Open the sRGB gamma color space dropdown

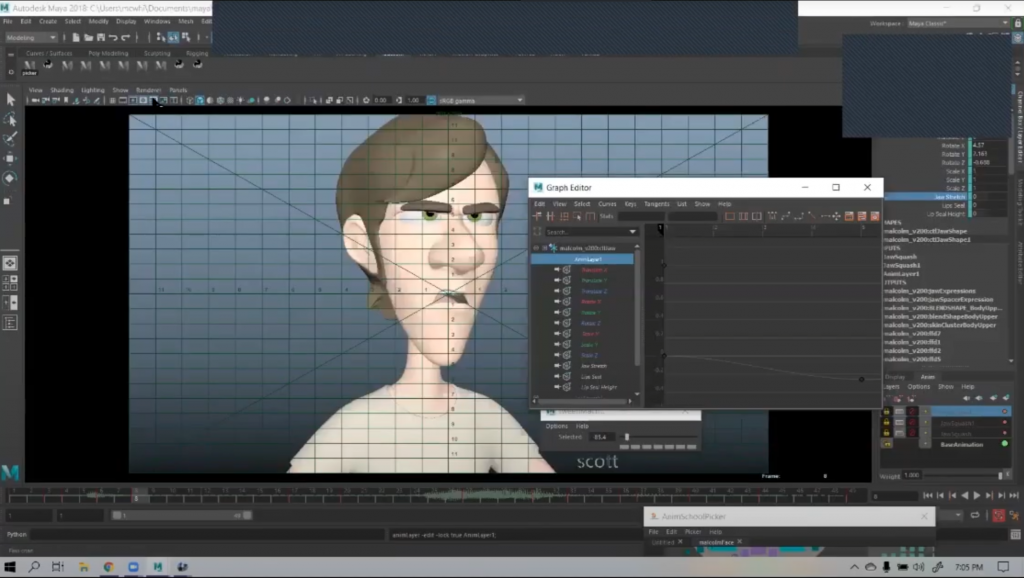coord(481,101)
